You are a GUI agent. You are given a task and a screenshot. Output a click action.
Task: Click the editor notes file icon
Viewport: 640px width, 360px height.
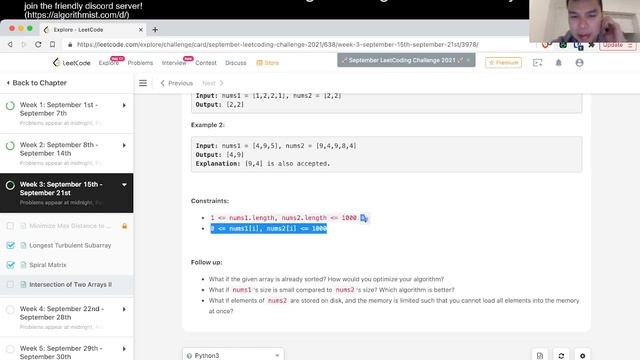coord(540,356)
